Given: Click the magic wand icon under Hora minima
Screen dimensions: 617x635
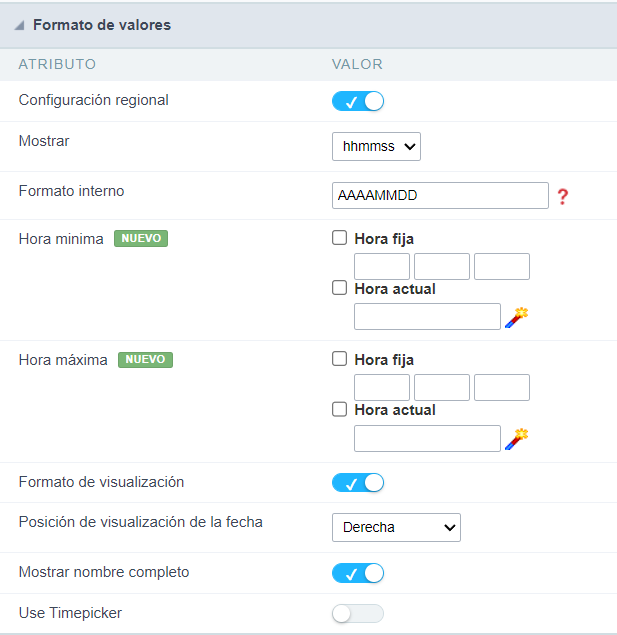Looking at the screenshot, I should tap(516, 318).
